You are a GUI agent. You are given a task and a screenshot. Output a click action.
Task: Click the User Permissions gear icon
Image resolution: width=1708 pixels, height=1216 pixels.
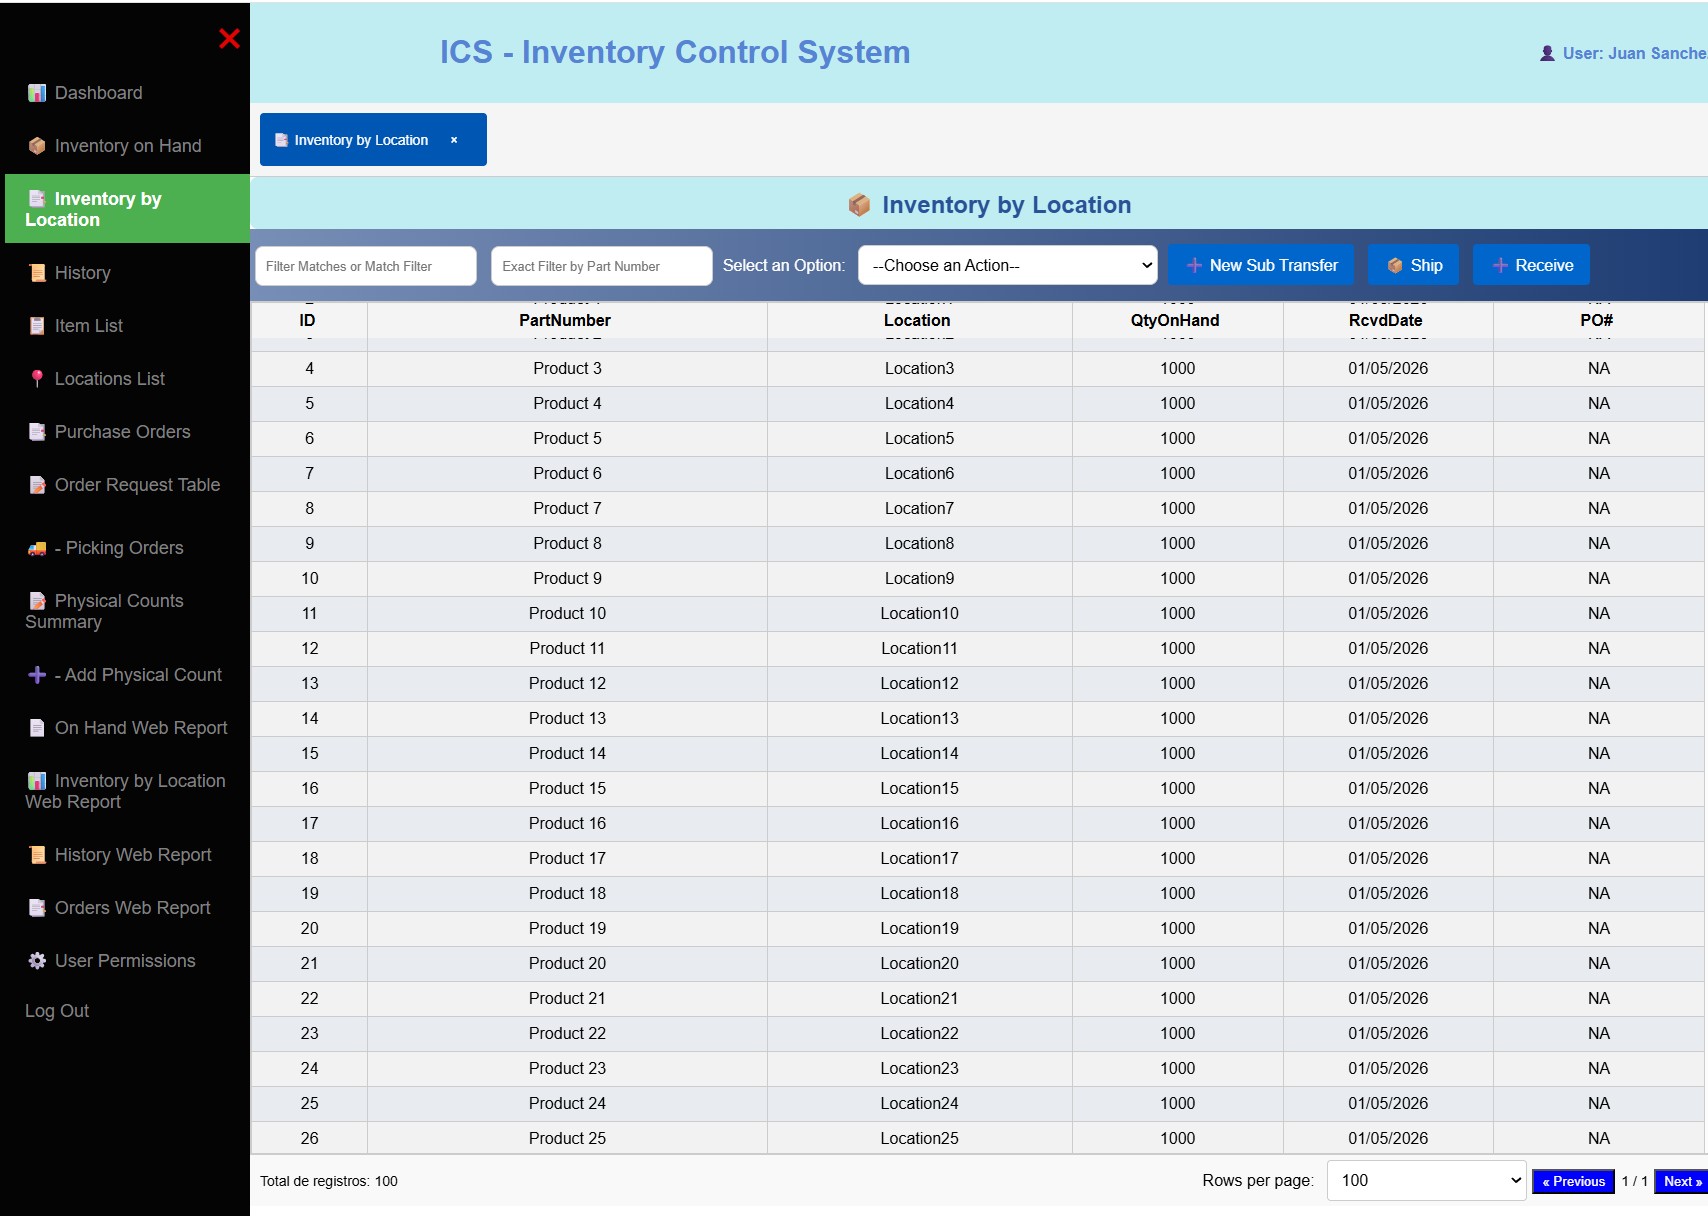(37, 961)
